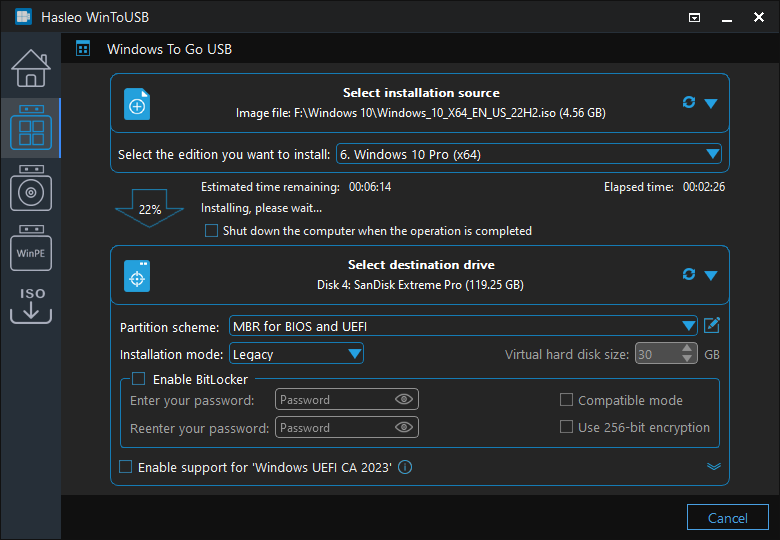Expand the installation source dropdown arrow
The width and height of the screenshot is (780, 540).
tap(711, 103)
